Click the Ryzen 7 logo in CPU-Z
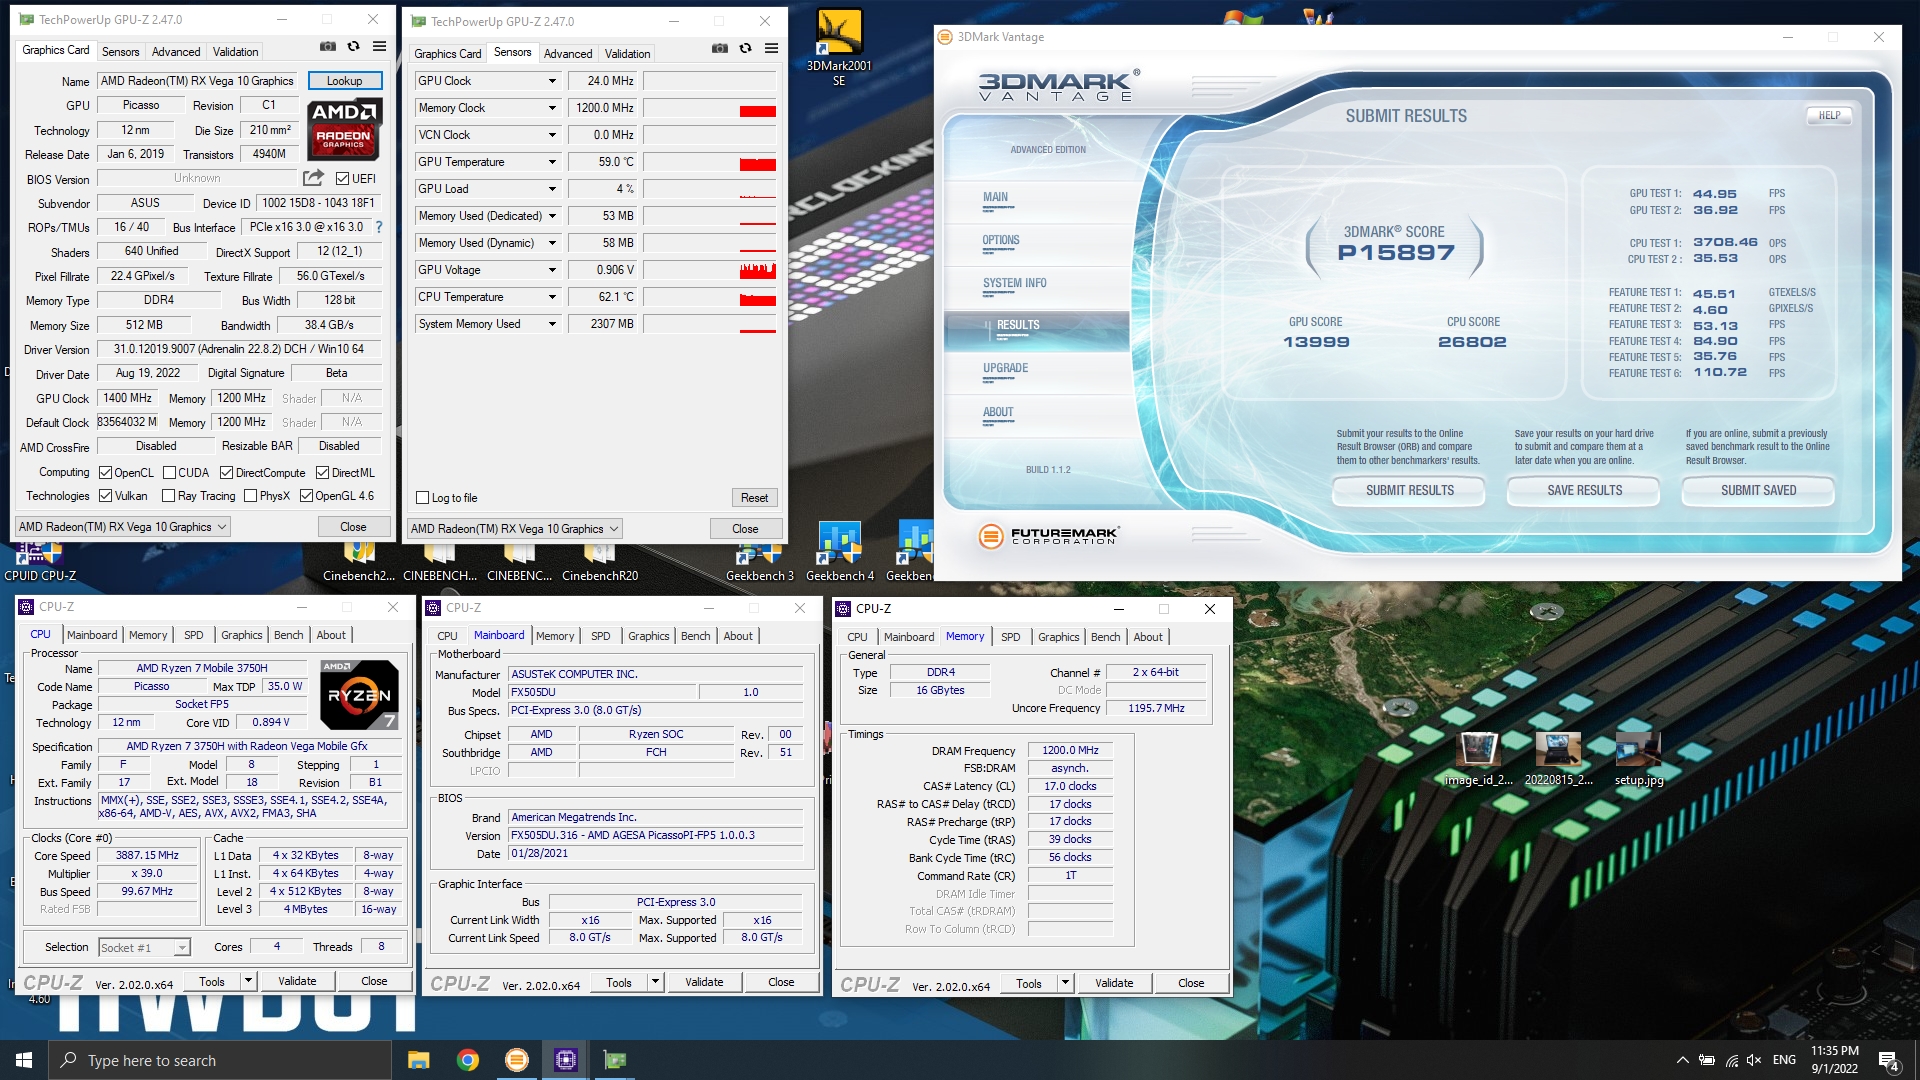This screenshot has height=1080, width=1920. point(359,694)
